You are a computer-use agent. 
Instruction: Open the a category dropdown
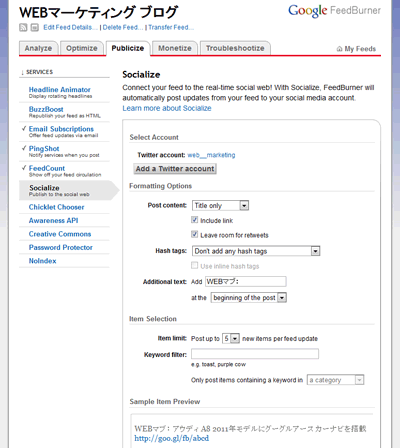pyautogui.click(x=335, y=380)
